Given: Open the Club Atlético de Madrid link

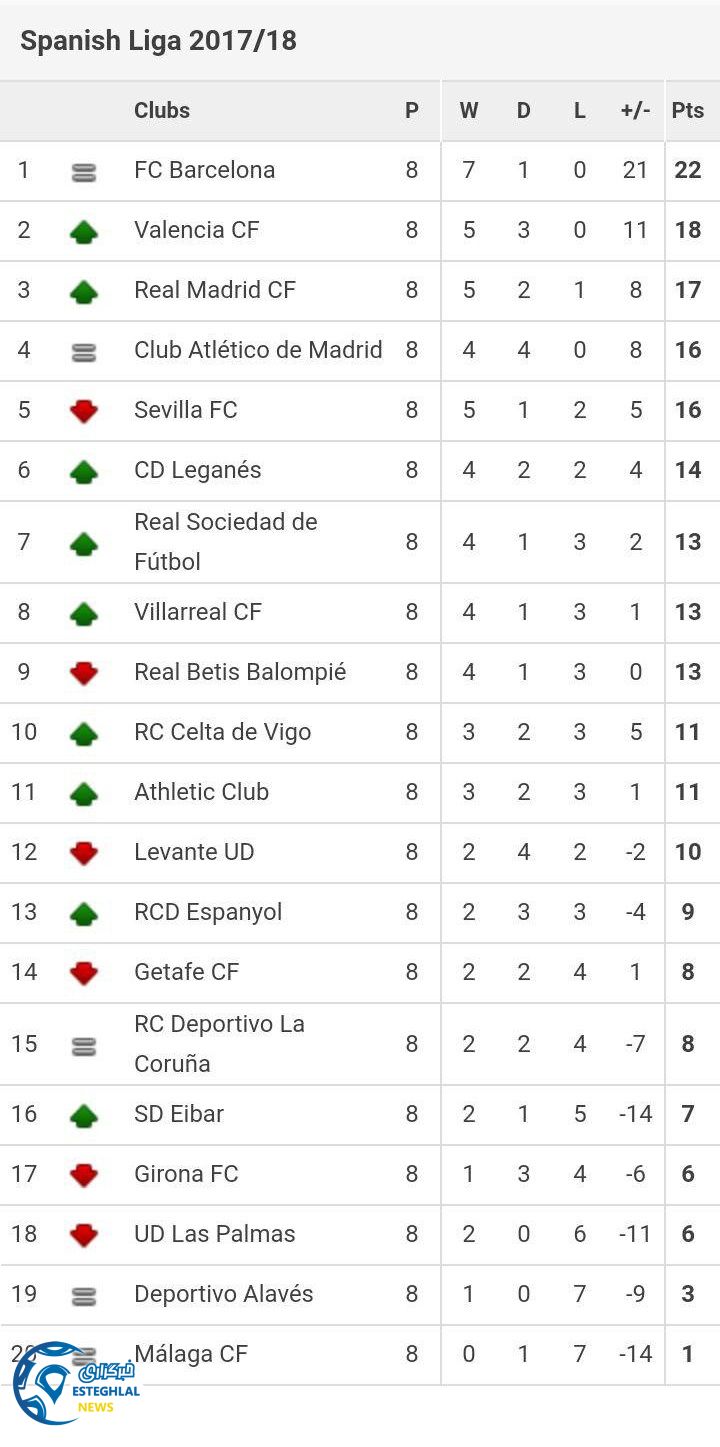Looking at the screenshot, I should (258, 350).
